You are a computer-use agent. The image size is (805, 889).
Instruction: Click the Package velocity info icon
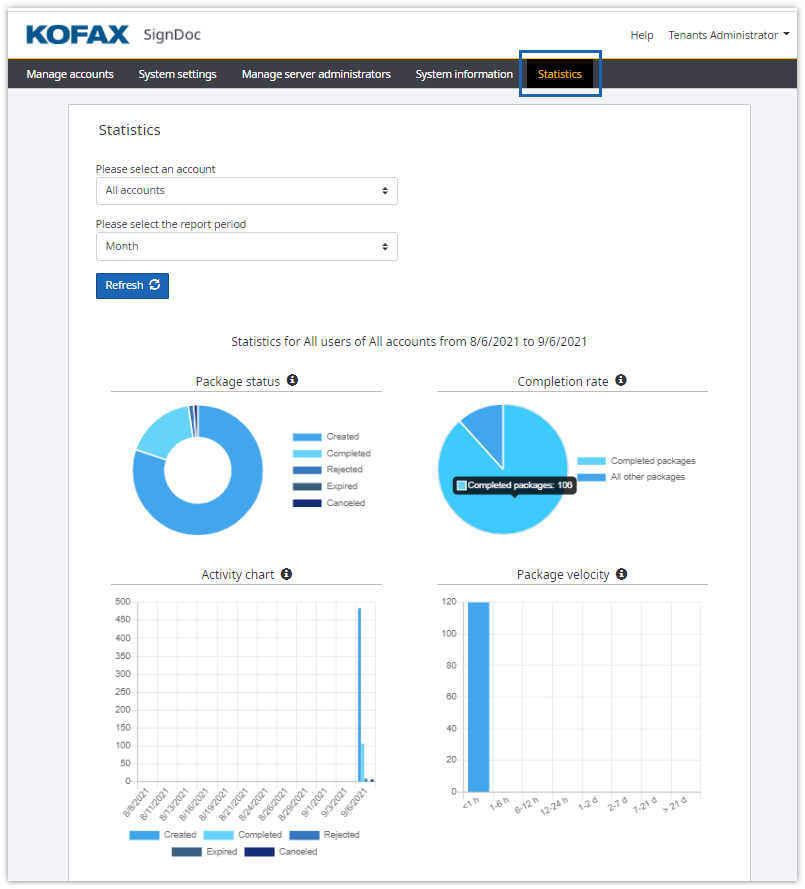[x=621, y=574]
